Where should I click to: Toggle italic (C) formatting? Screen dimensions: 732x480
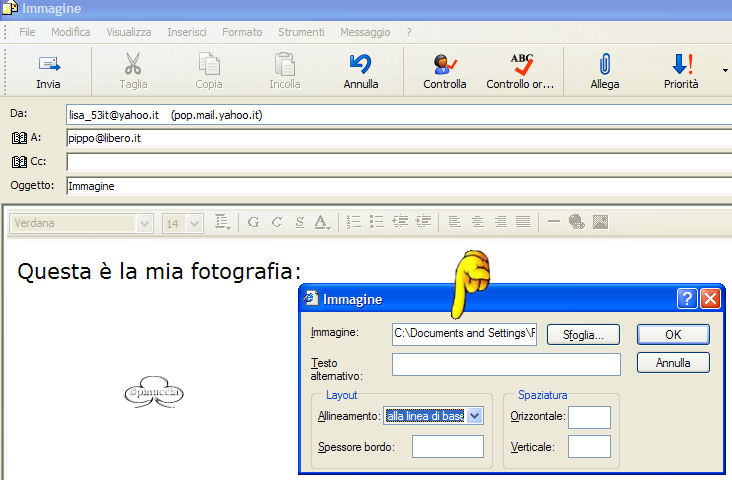pyautogui.click(x=277, y=222)
